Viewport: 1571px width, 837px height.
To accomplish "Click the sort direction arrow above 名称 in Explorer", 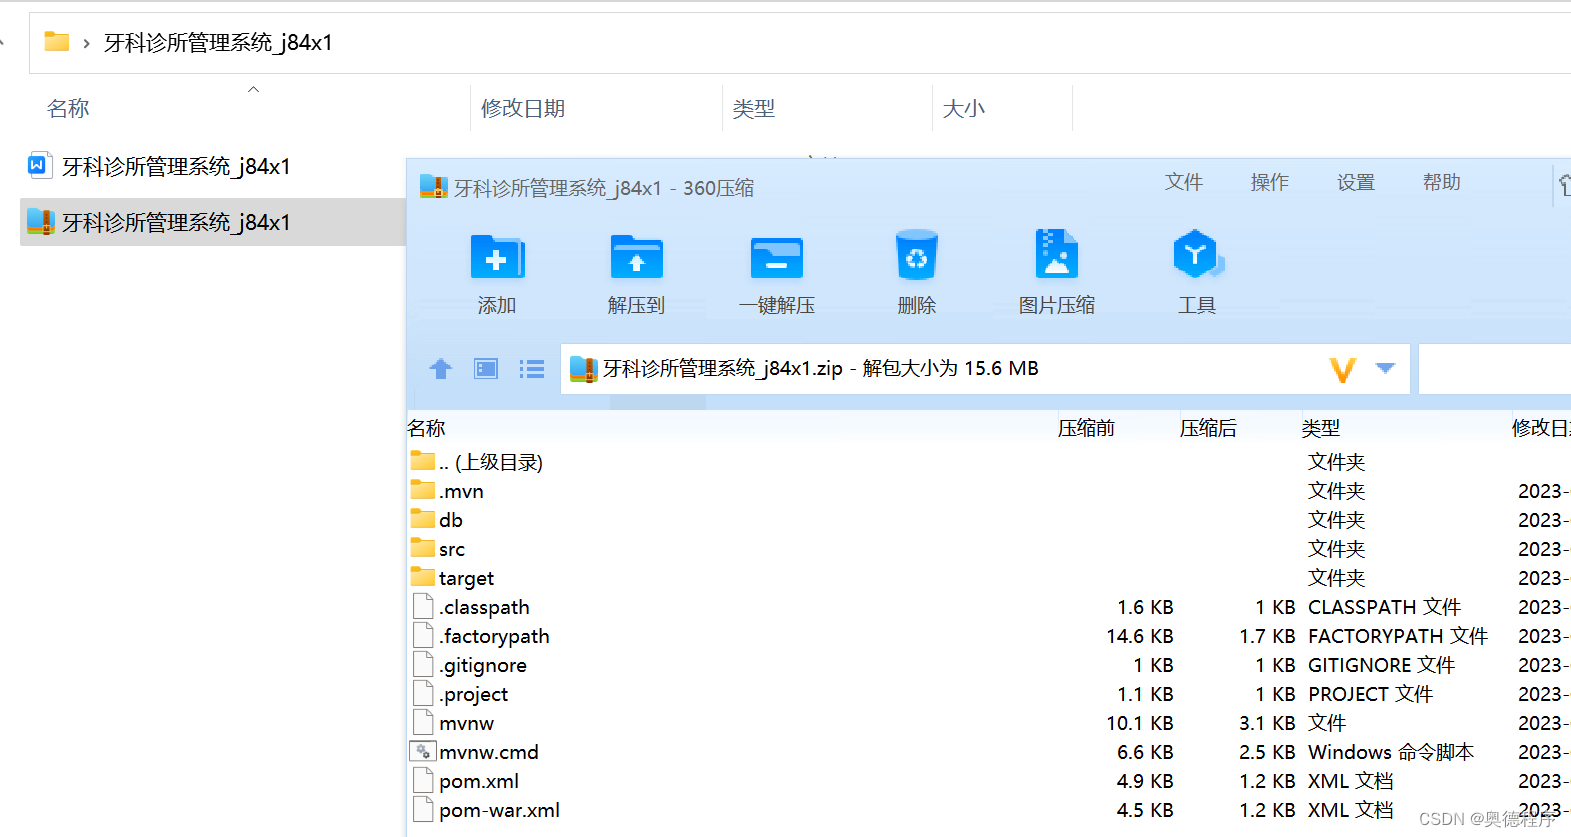I will (x=253, y=89).
